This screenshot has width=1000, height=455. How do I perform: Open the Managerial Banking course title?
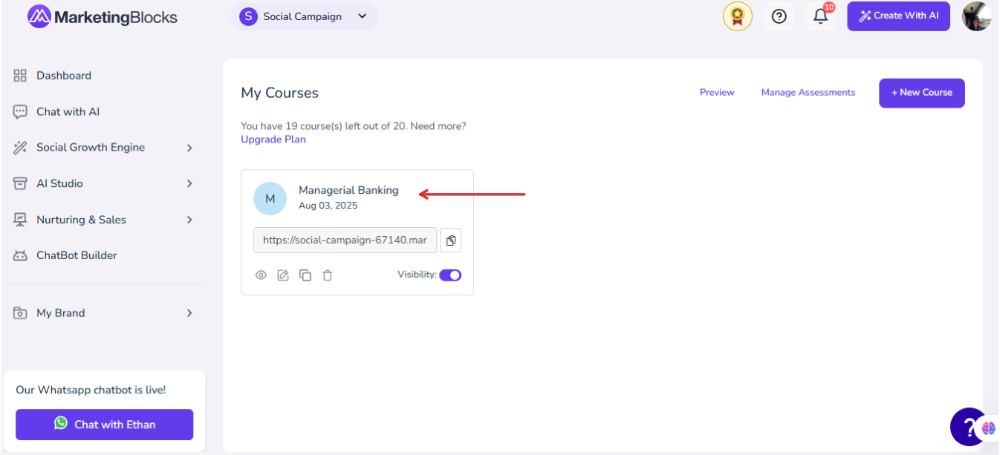348,190
